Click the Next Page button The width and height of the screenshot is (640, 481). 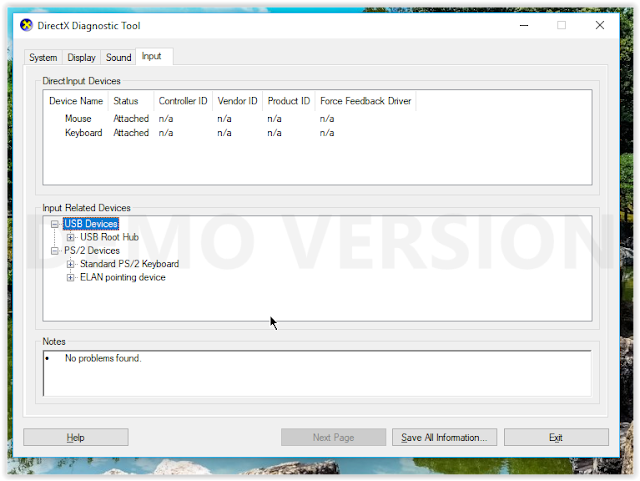click(x=333, y=437)
